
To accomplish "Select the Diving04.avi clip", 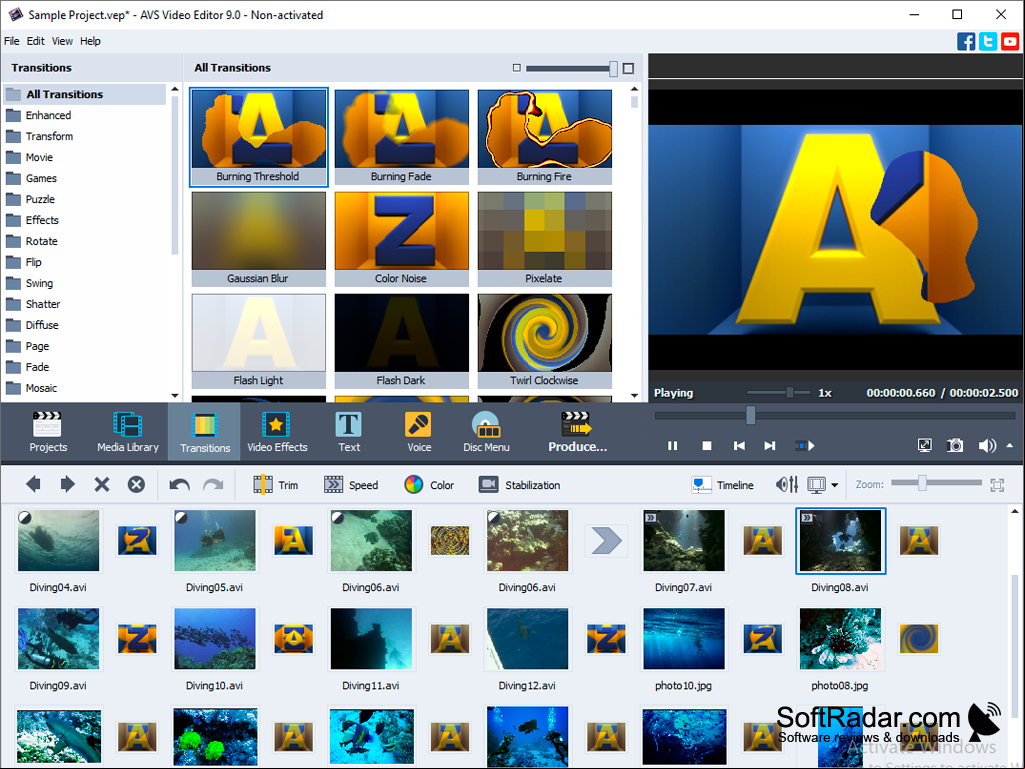I will tap(58, 541).
